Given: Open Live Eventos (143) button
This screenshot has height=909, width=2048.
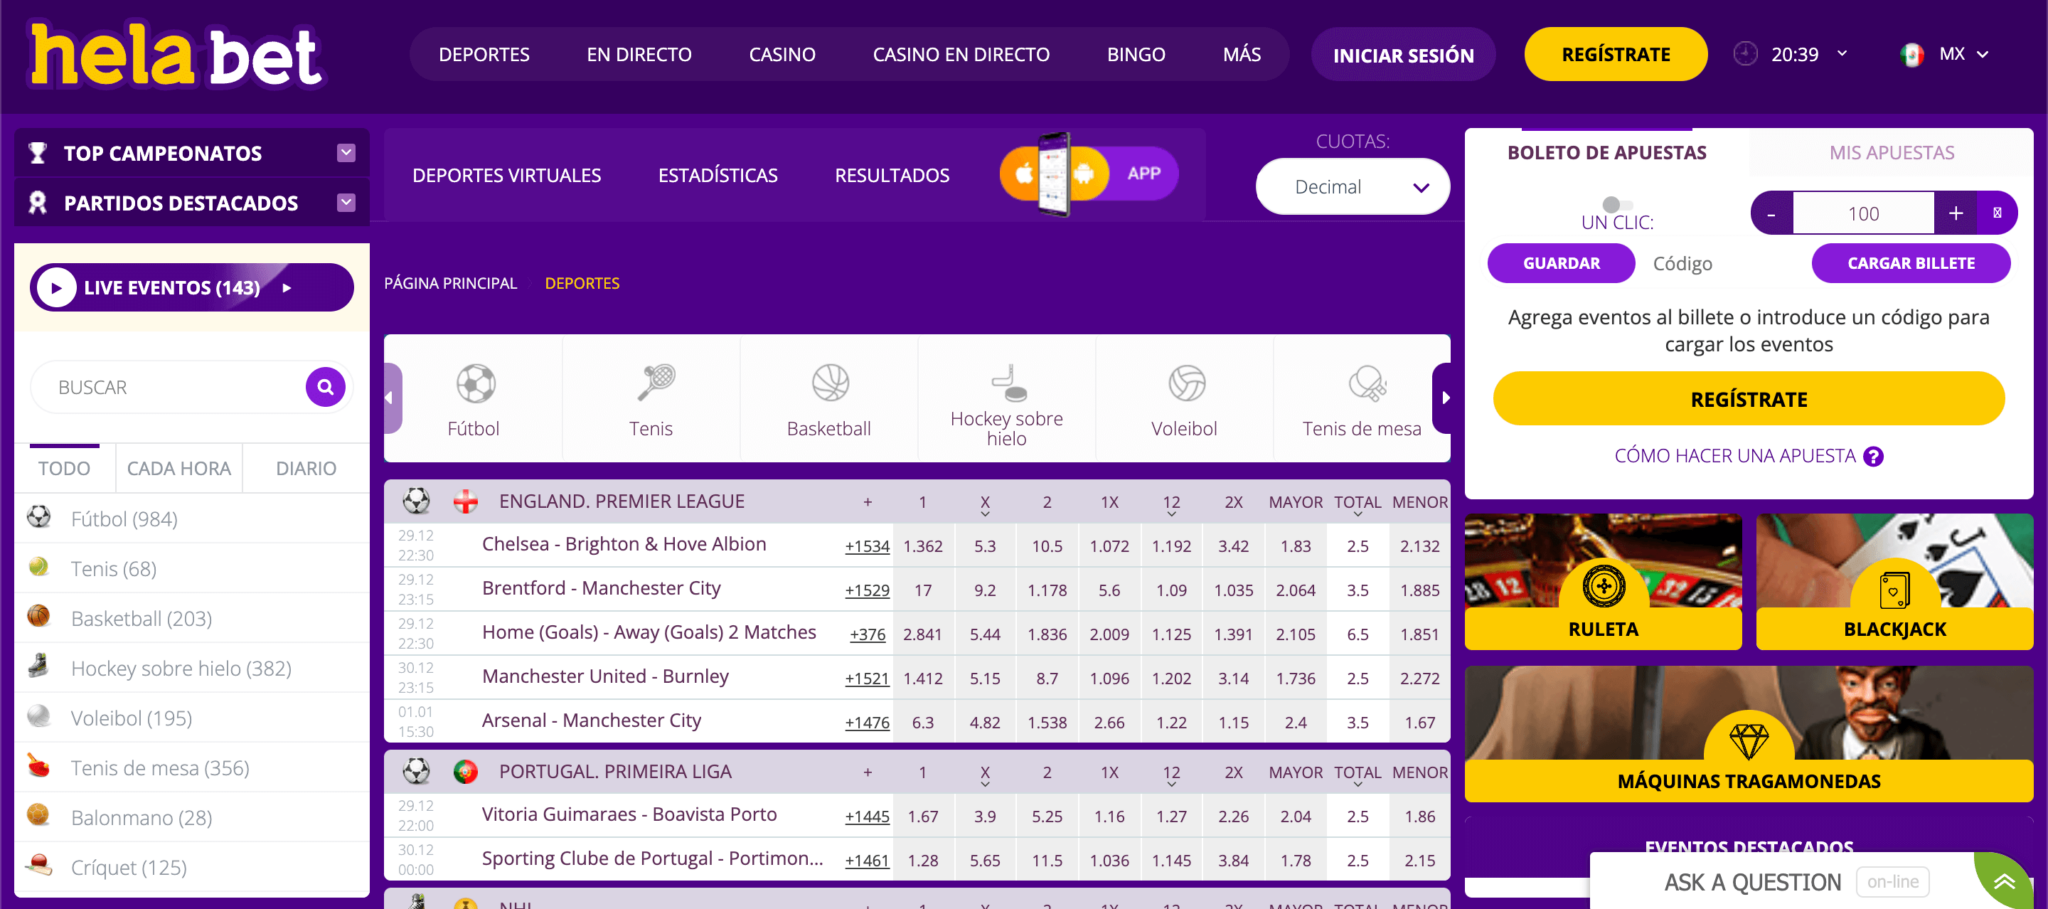Looking at the screenshot, I should (192, 288).
